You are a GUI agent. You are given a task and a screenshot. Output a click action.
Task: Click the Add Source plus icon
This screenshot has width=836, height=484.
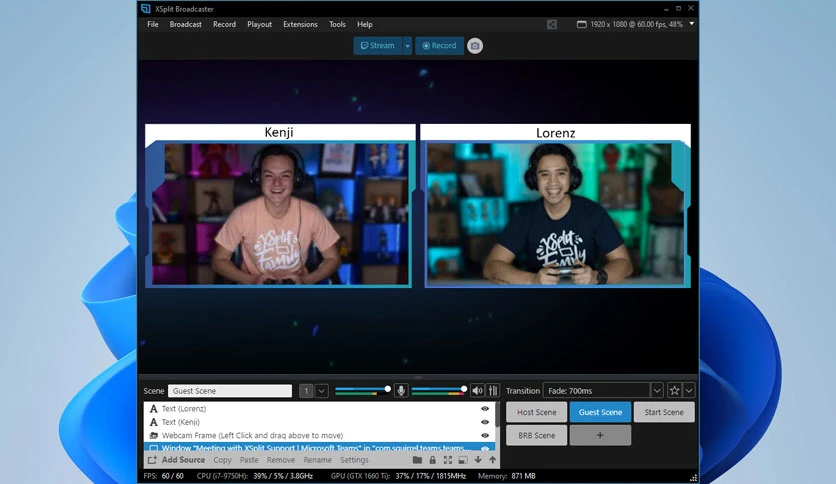click(152, 459)
